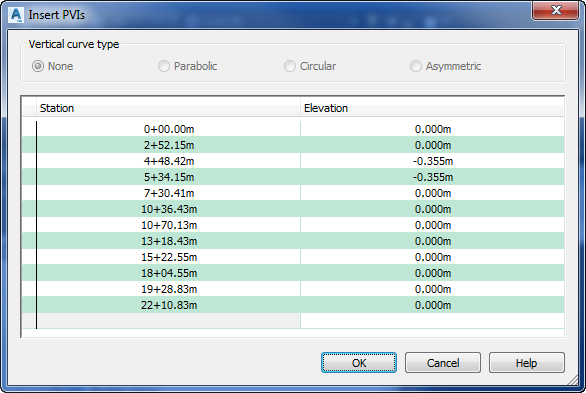The image size is (586, 393).
Task: Select station cell 2+52.15m
Action: [x=169, y=145]
